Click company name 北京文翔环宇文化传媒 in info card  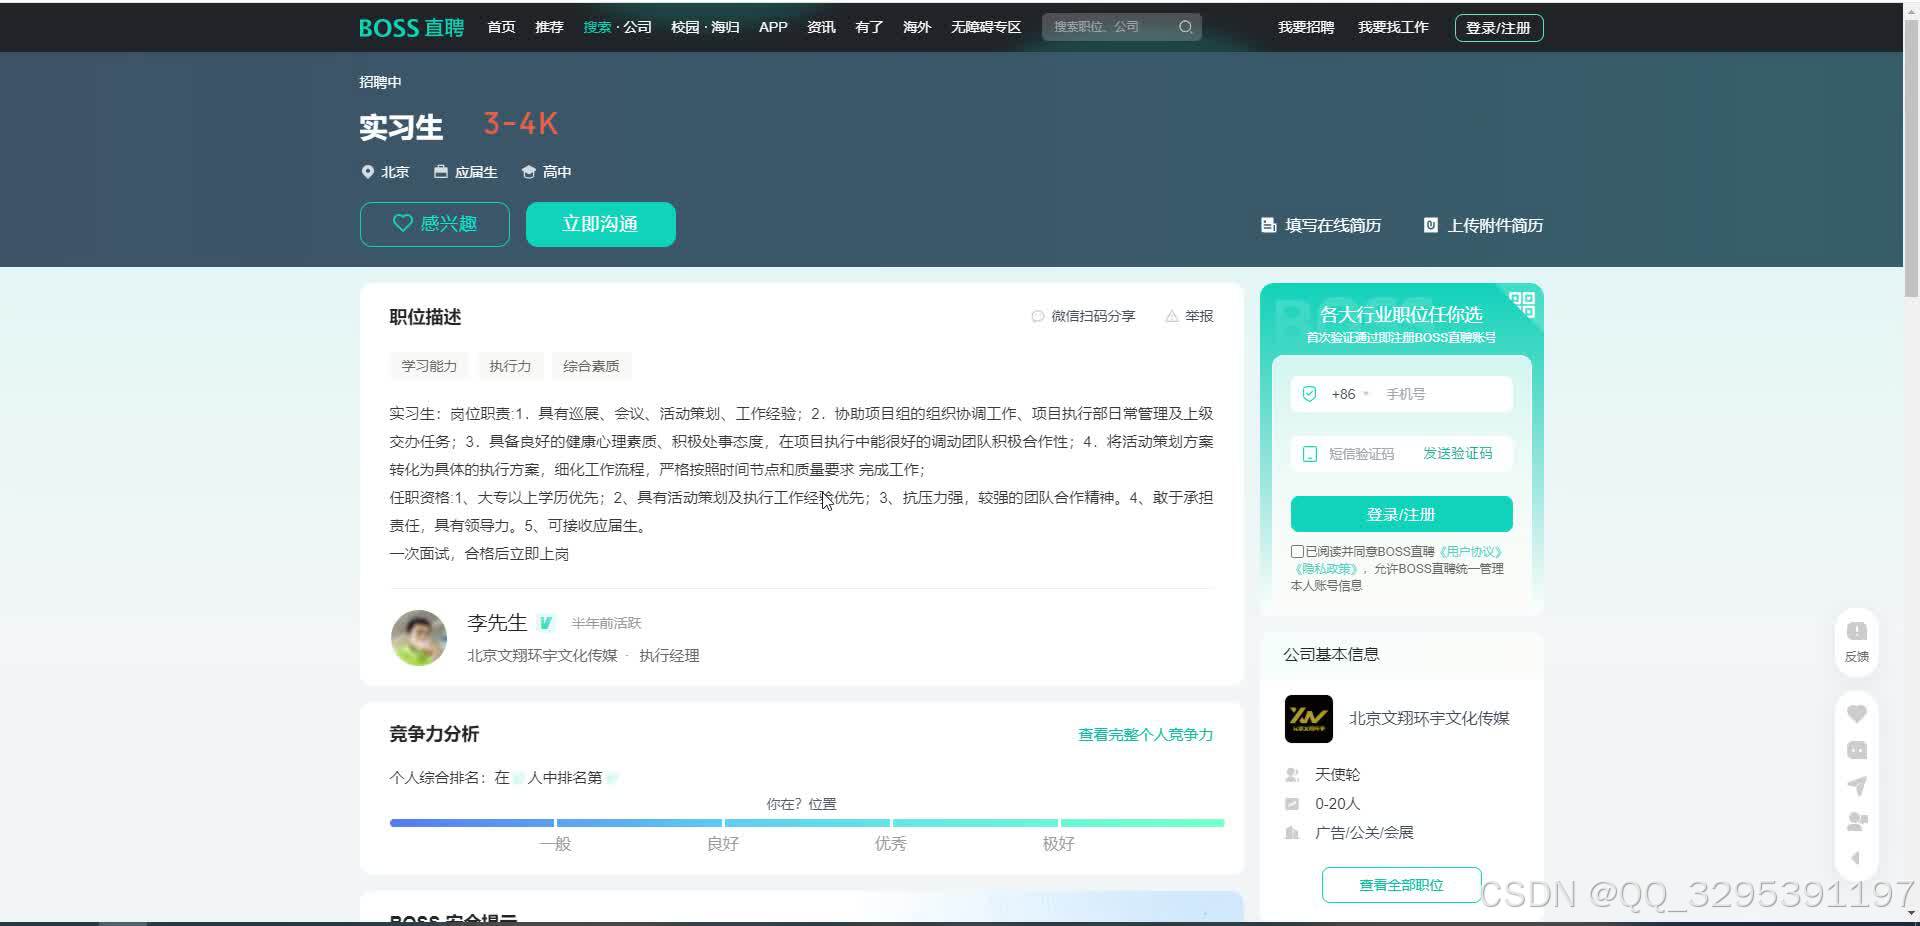[1429, 718]
